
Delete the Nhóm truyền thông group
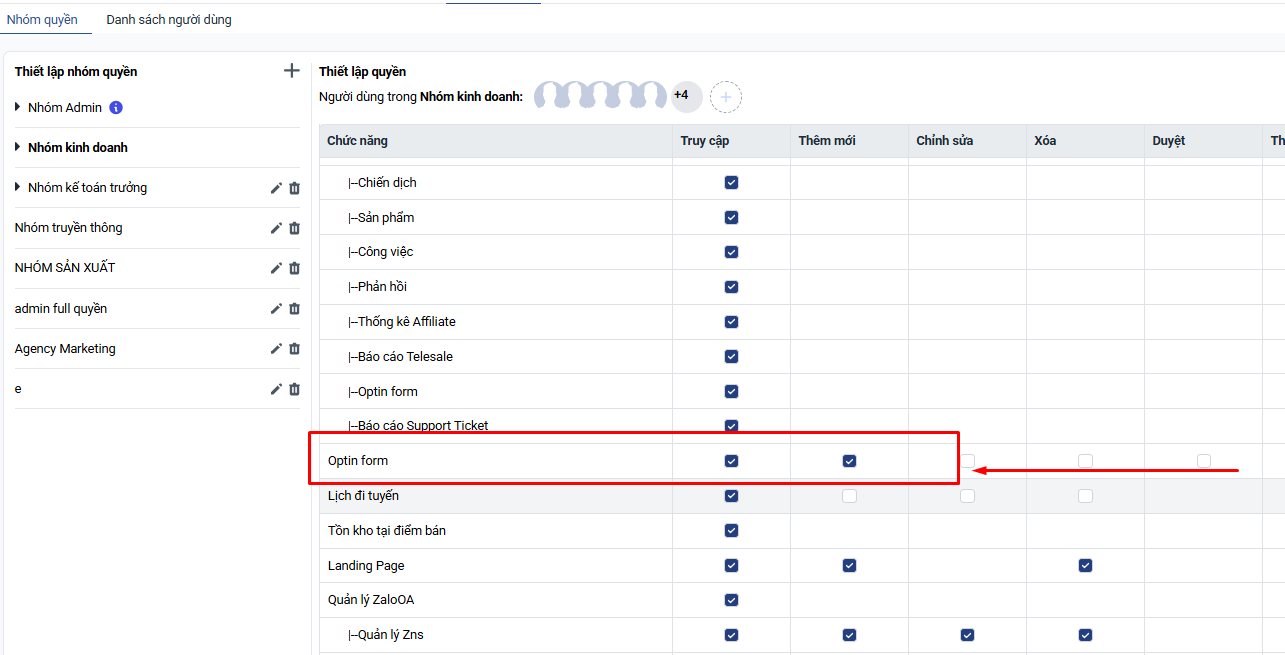[x=294, y=228]
